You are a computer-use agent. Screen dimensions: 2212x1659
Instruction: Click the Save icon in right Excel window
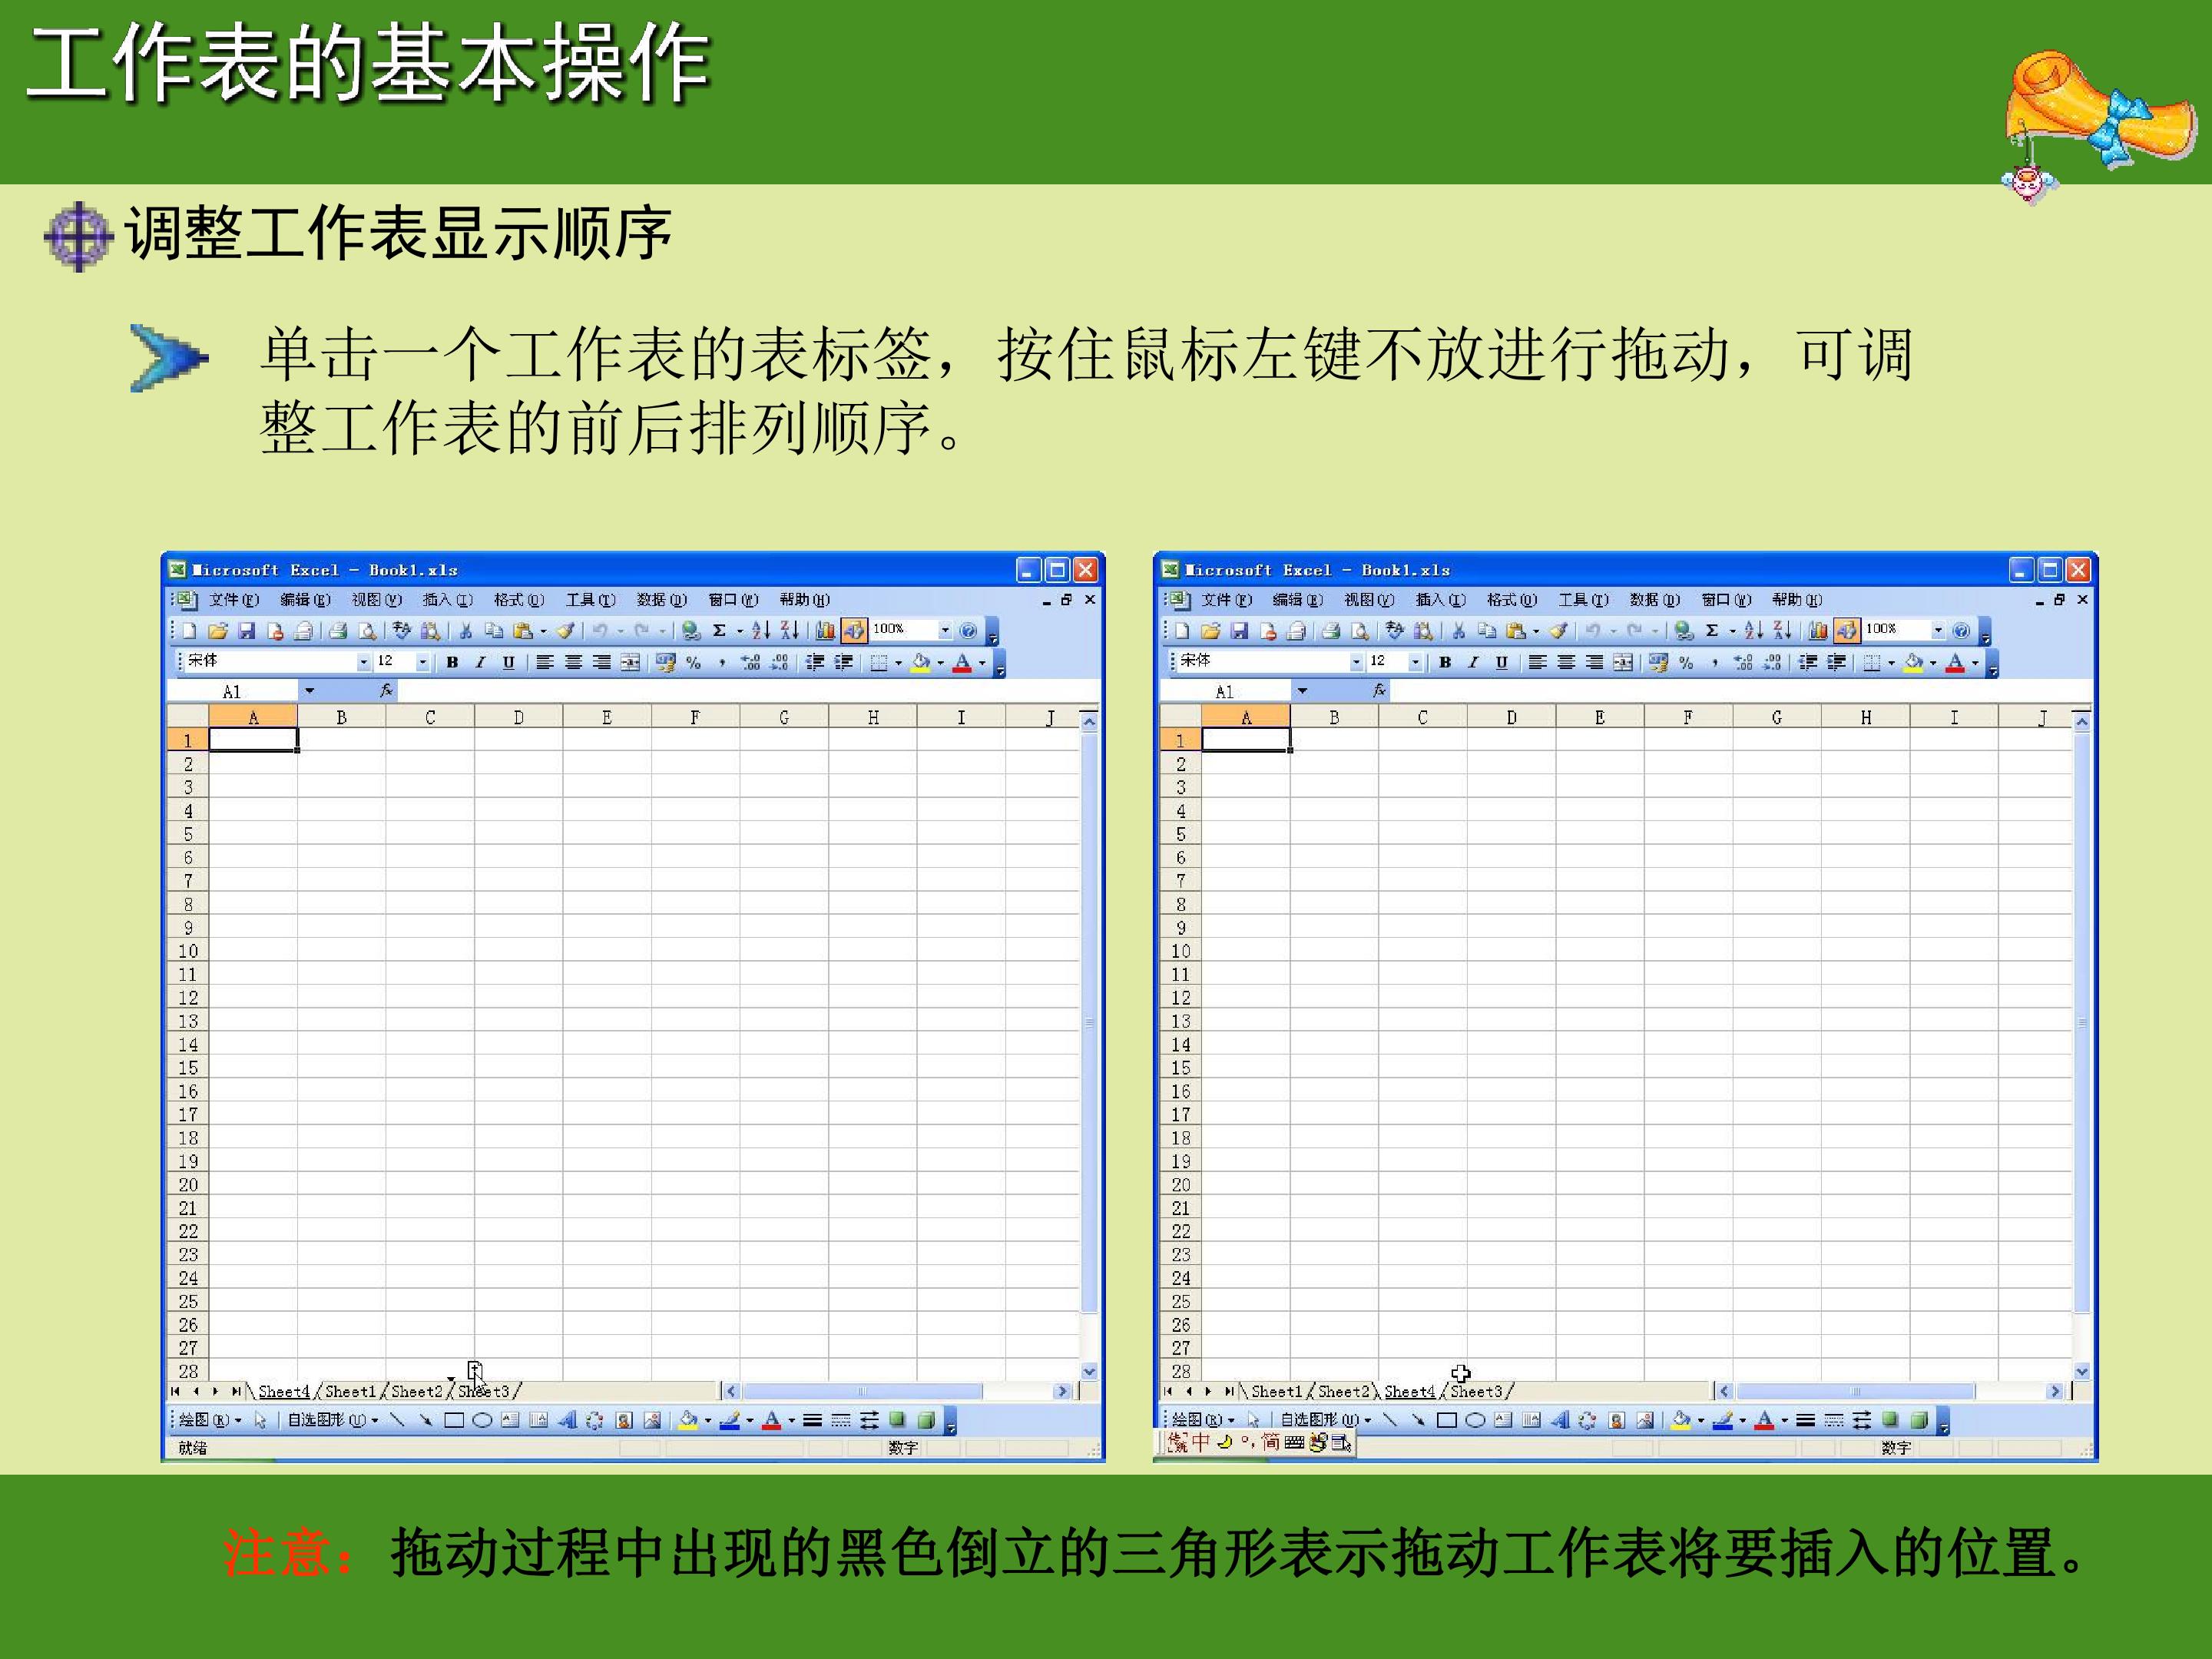tap(1240, 631)
